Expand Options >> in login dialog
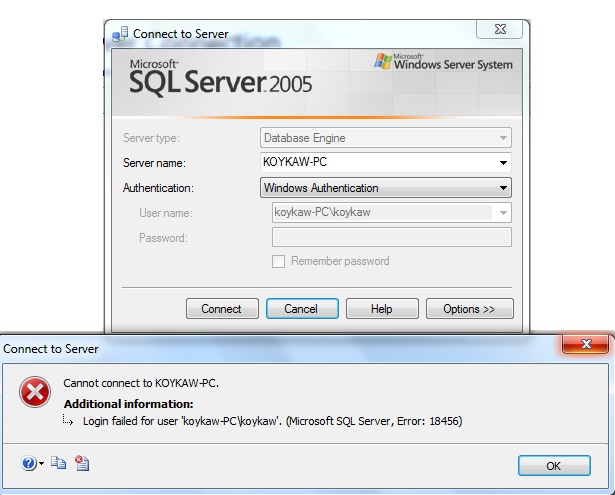This screenshot has width=615, height=495. pos(469,309)
